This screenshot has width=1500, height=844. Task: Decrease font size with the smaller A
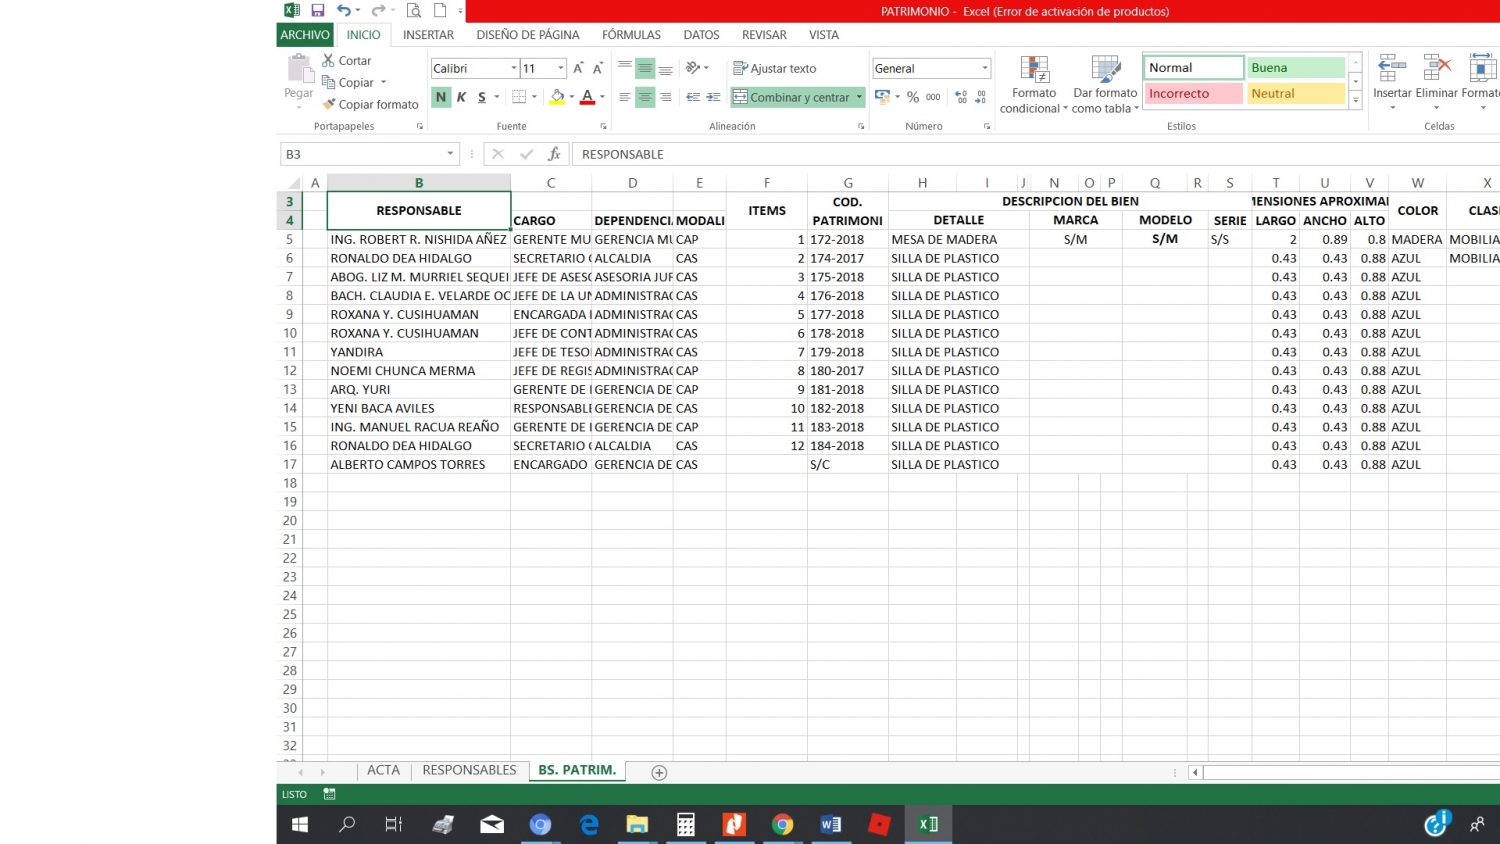point(598,68)
